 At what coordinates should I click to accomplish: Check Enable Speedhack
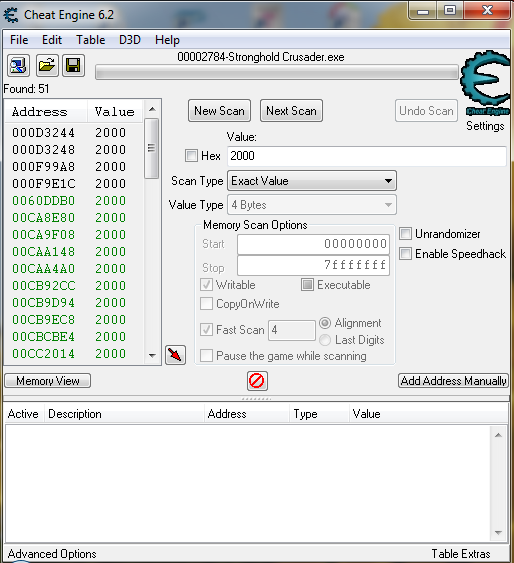point(406,253)
